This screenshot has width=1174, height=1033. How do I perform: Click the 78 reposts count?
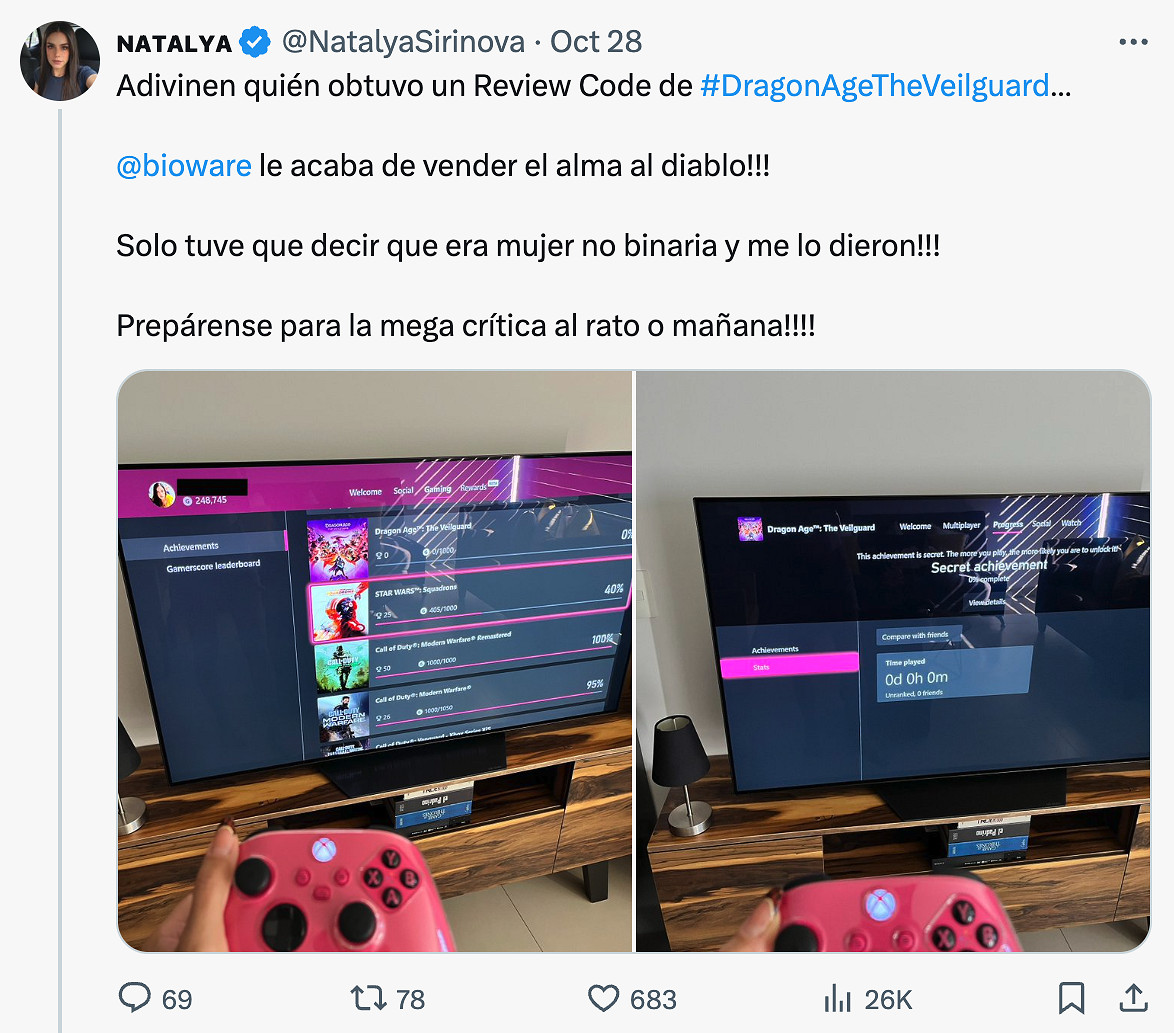[x=410, y=999]
